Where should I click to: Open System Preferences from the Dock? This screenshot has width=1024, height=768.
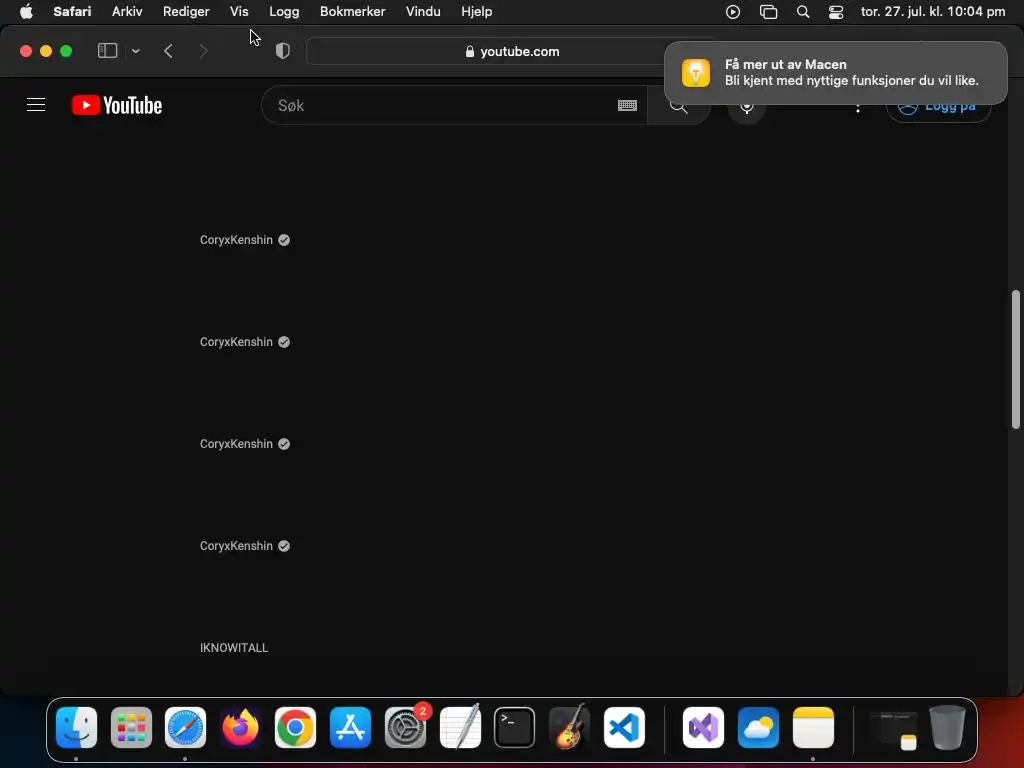(405, 727)
